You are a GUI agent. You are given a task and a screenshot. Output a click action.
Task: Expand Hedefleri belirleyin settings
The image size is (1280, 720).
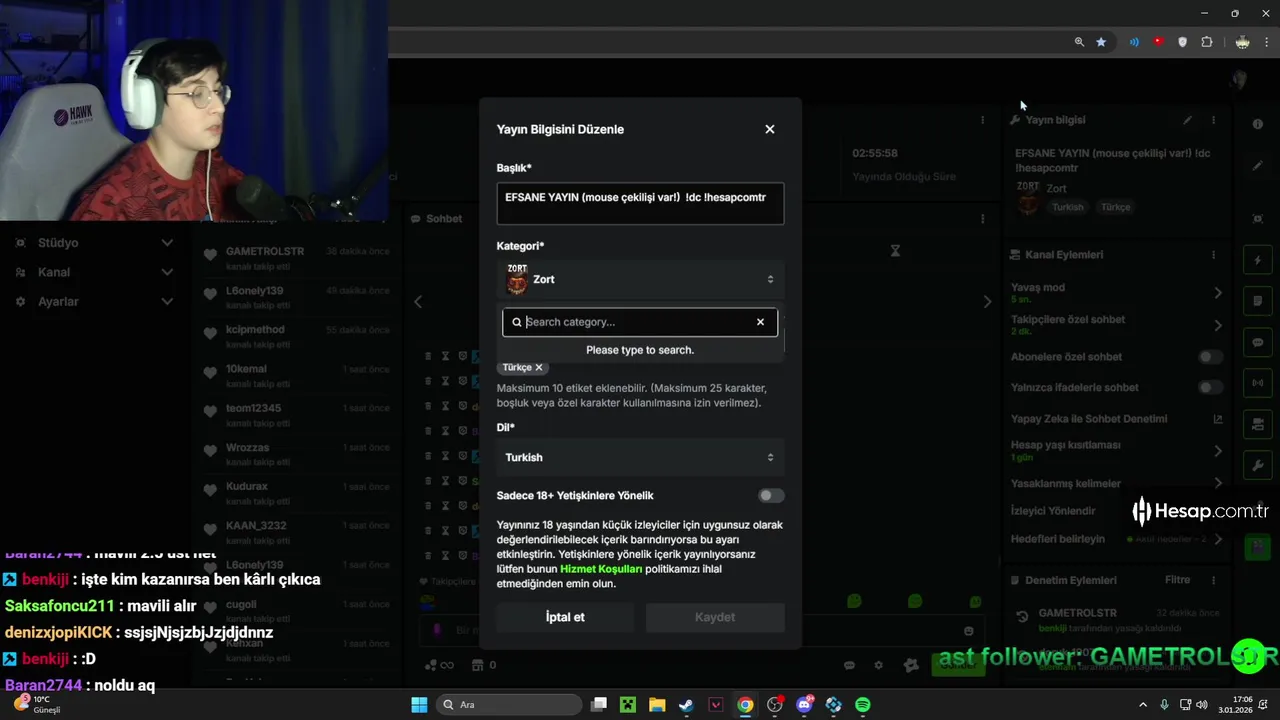1218,539
